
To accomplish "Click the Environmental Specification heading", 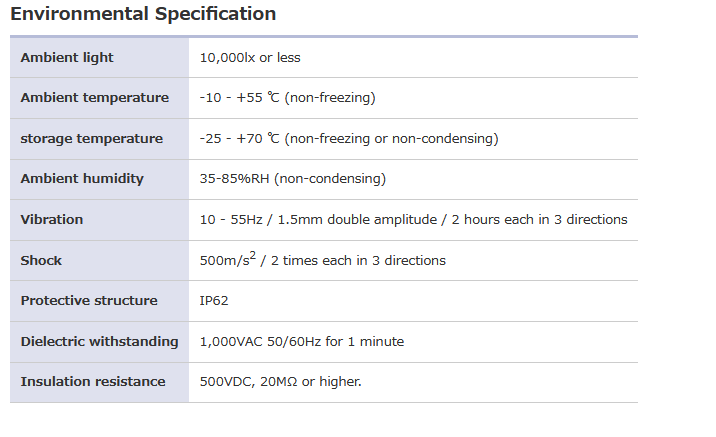I will coord(143,14).
